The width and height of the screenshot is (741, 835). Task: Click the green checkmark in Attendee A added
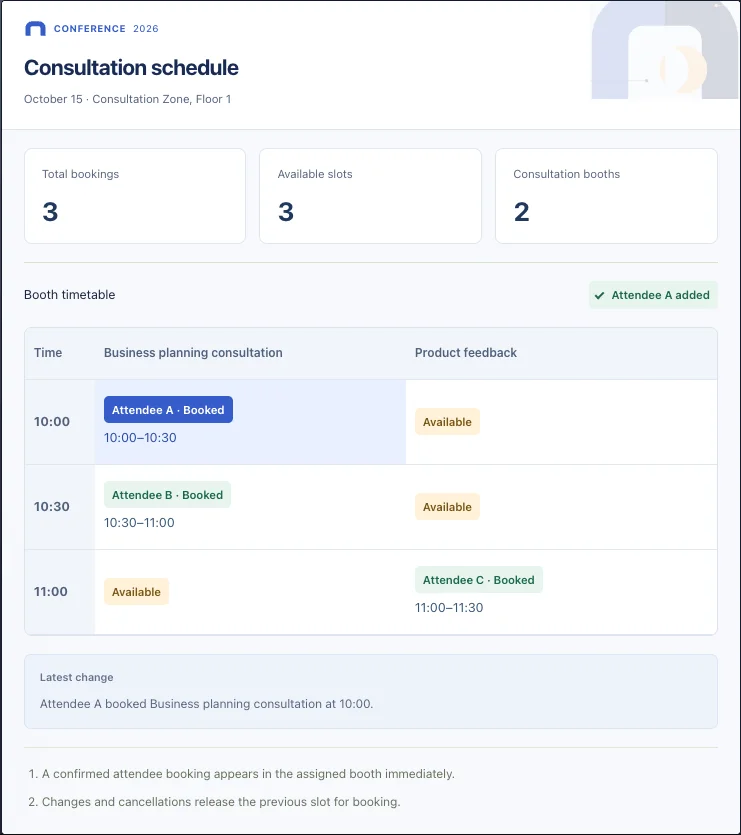pos(599,295)
